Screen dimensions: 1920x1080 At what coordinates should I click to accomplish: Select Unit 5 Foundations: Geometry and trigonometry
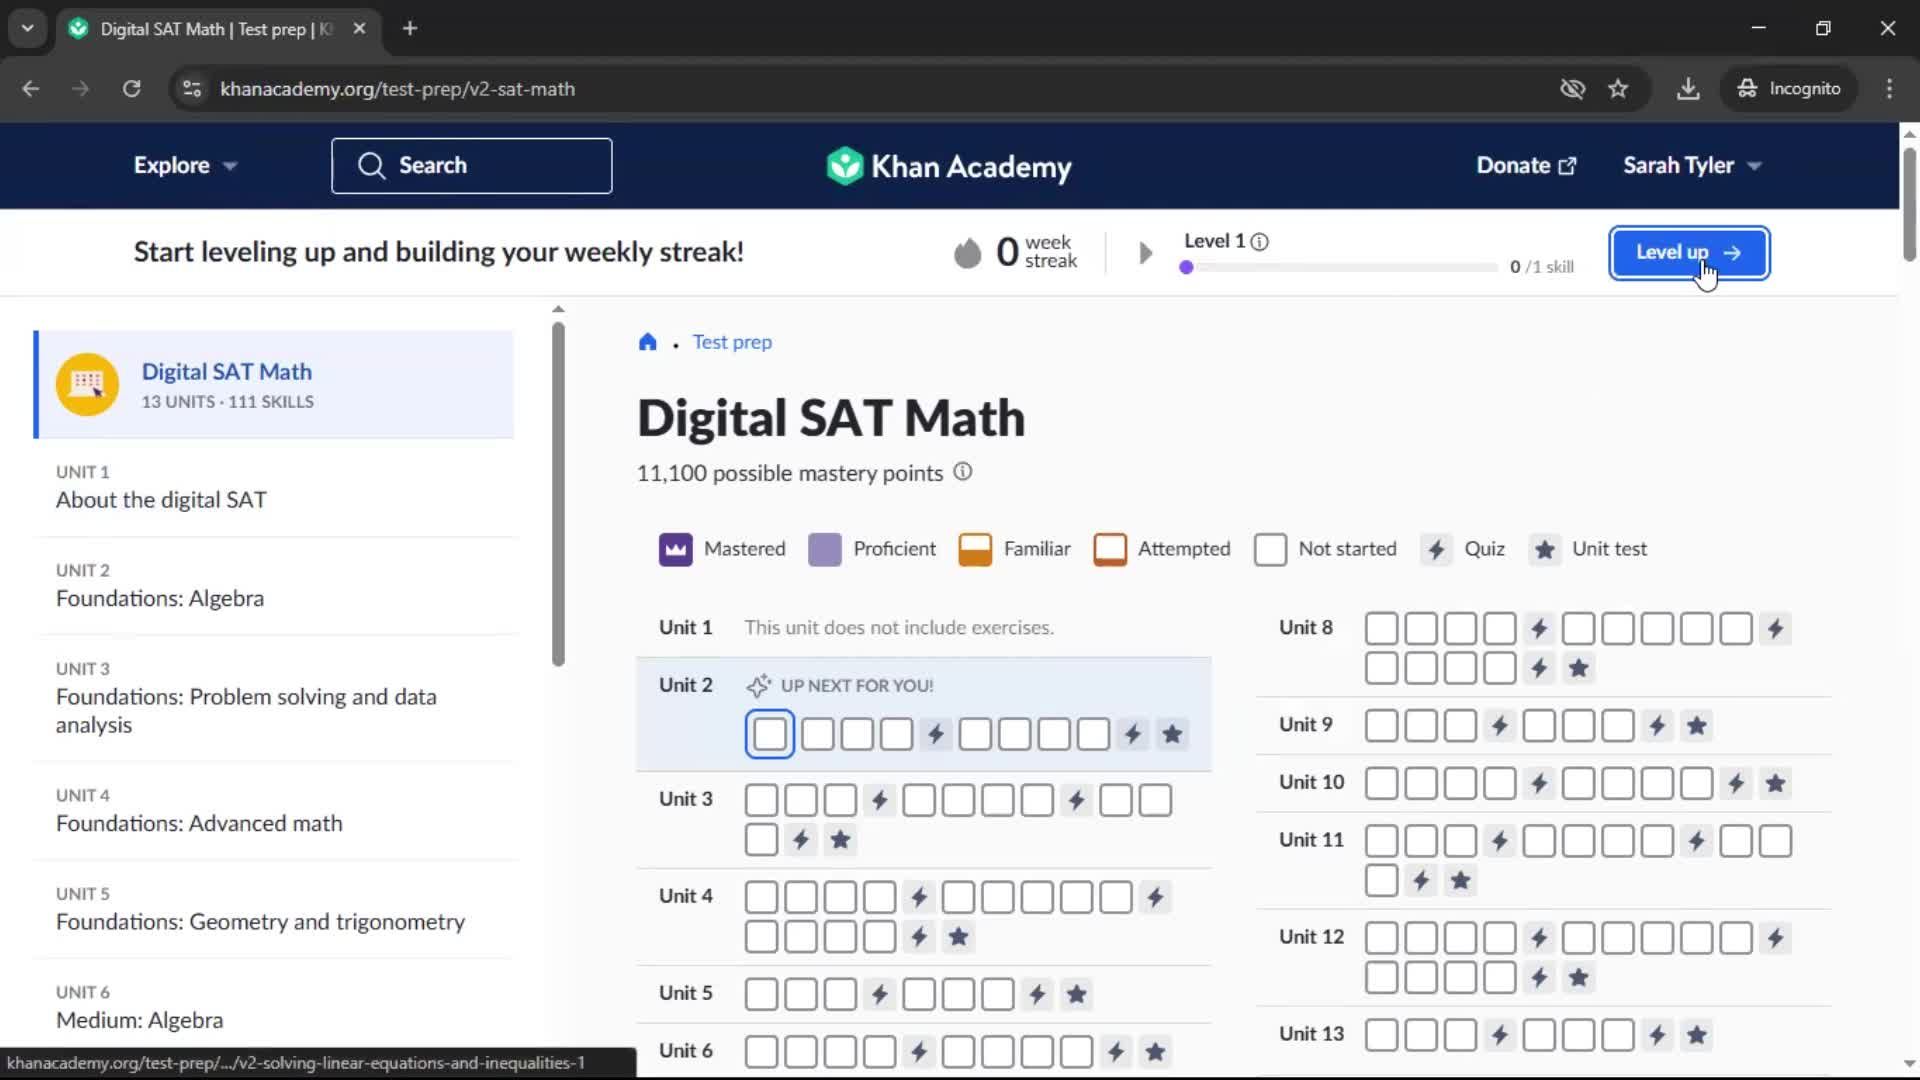coord(274,909)
